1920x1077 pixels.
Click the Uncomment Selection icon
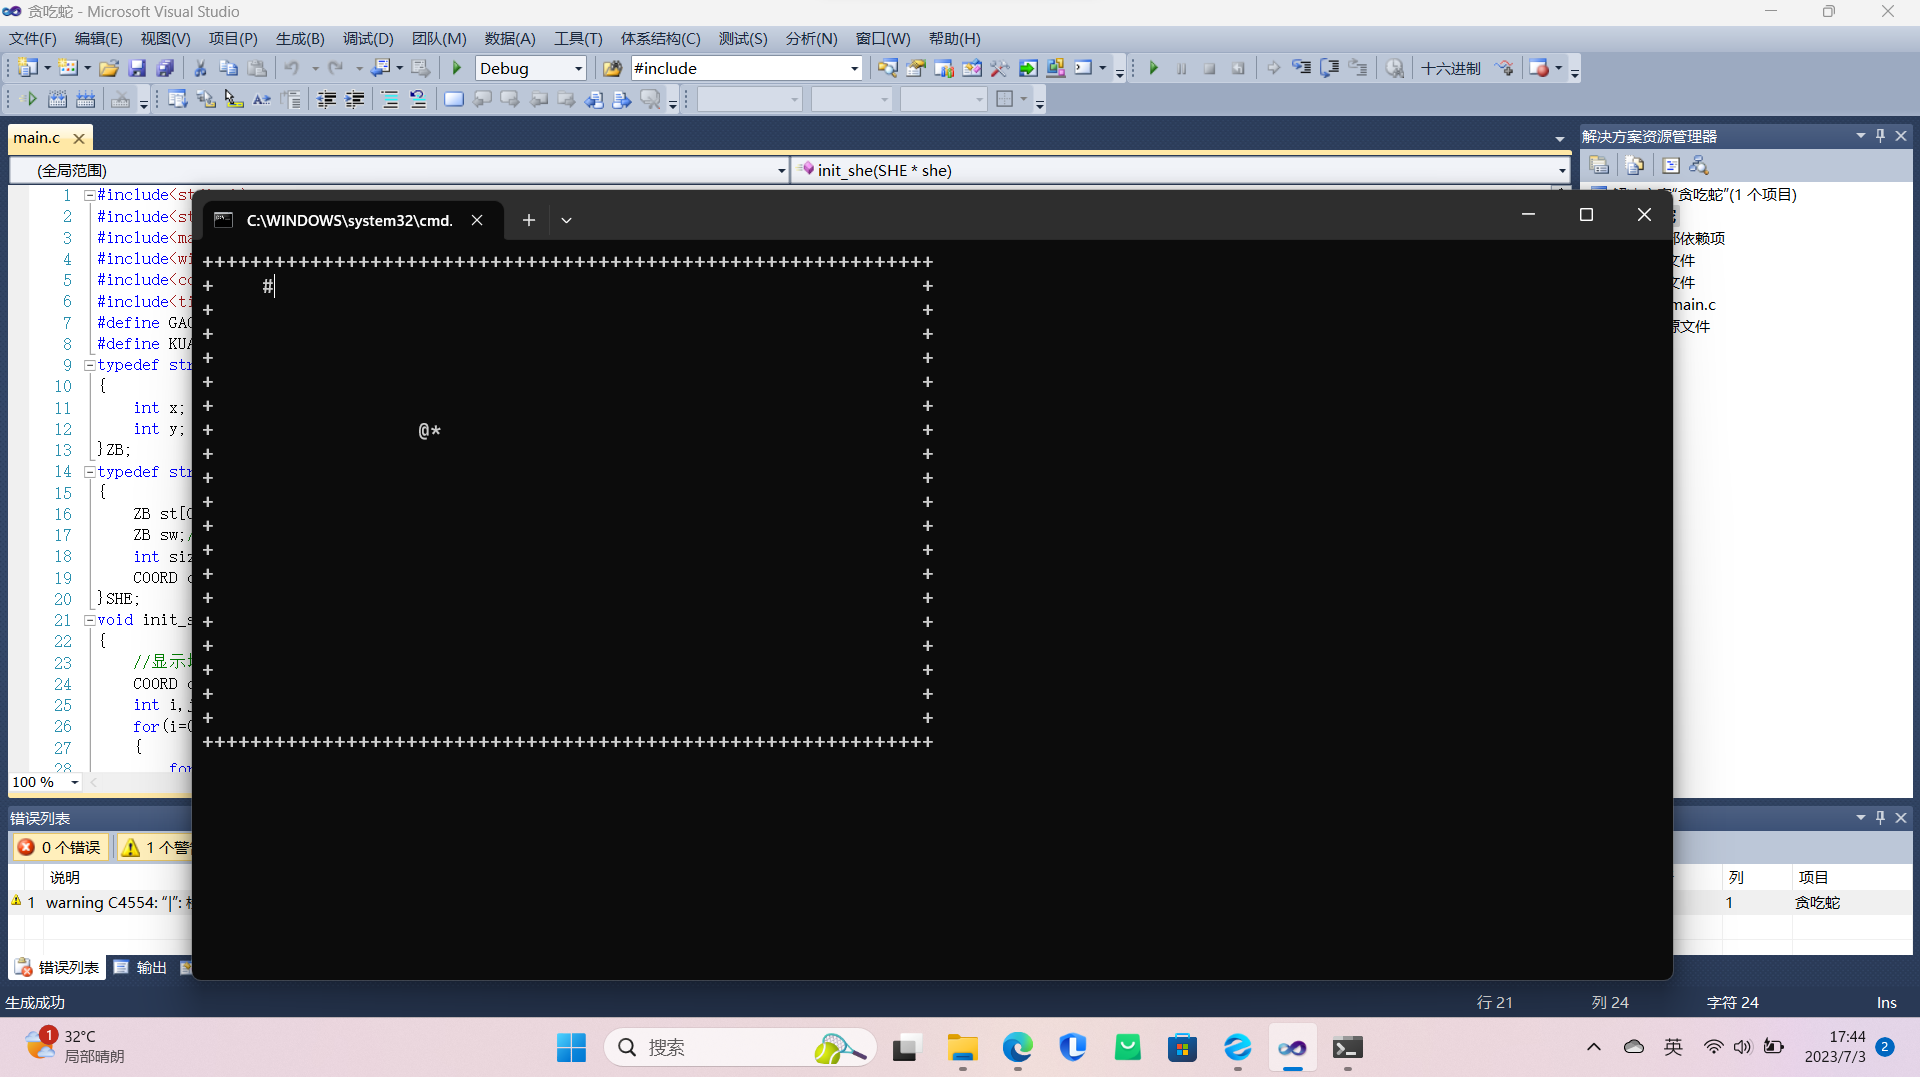pyautogui.click(x=418, y=99)
